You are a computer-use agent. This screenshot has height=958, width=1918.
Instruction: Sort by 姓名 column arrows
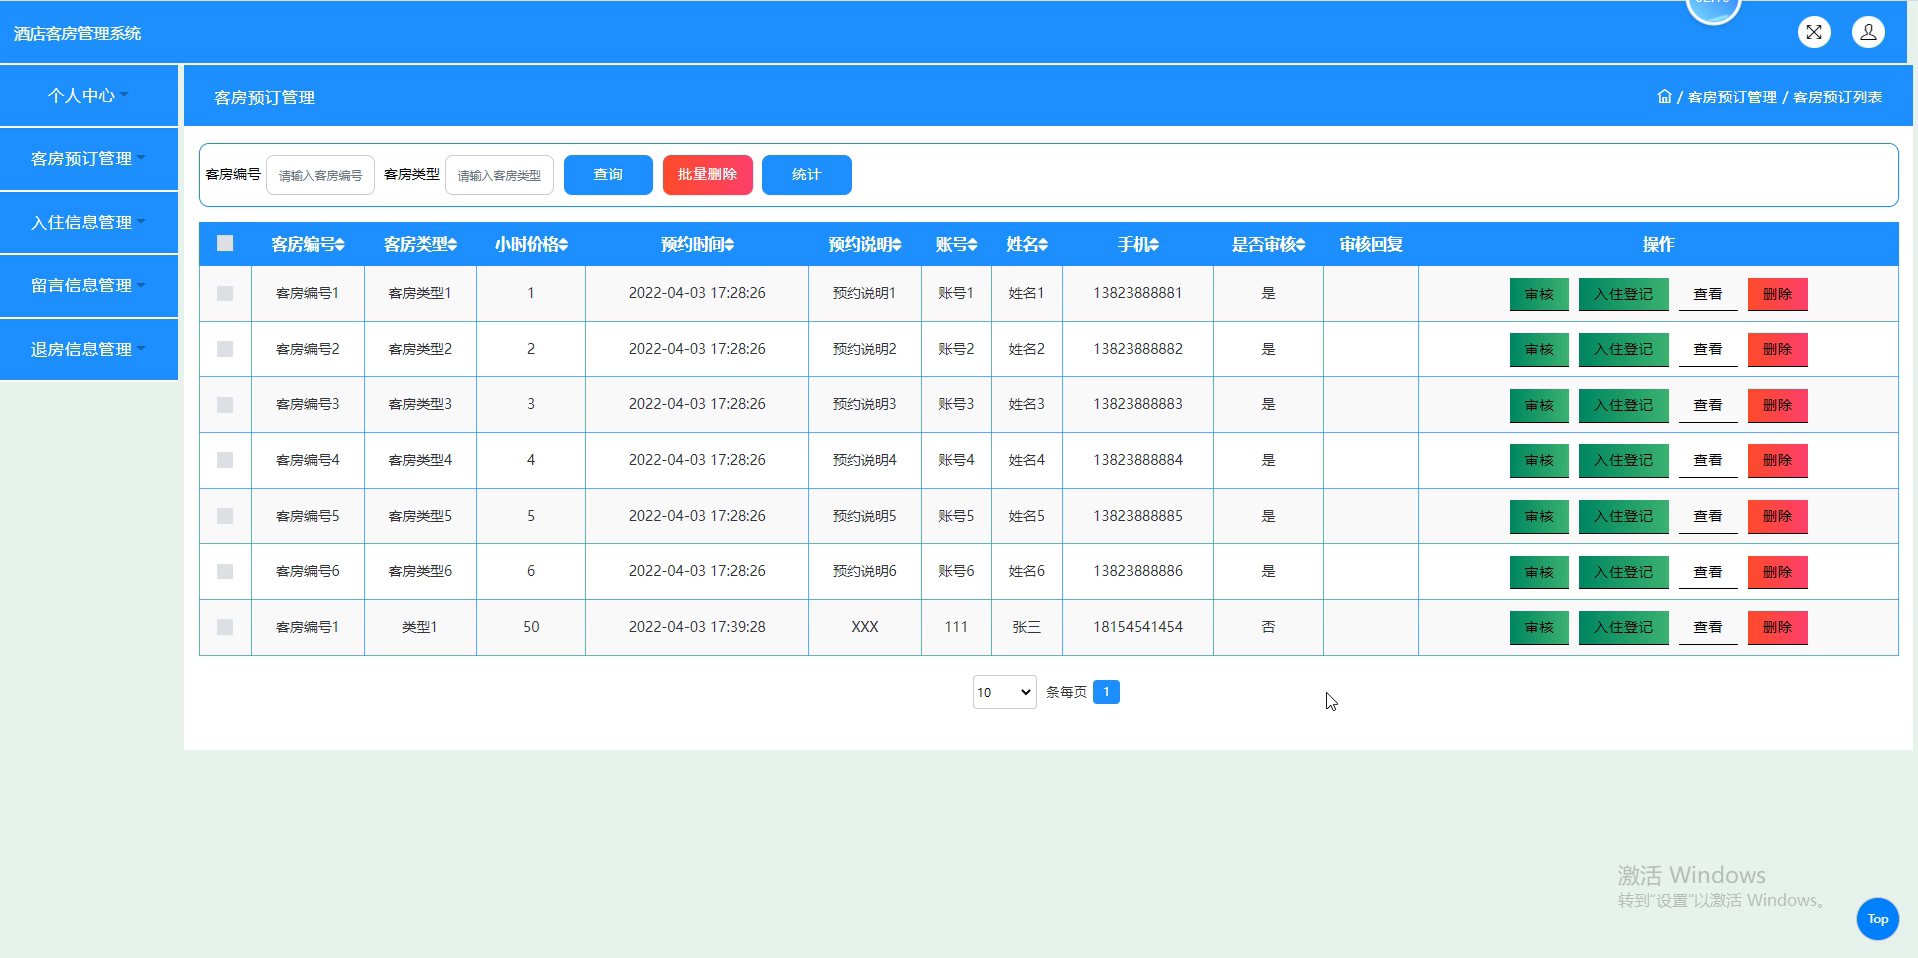pyautogui.click(x=1043, y=245)
